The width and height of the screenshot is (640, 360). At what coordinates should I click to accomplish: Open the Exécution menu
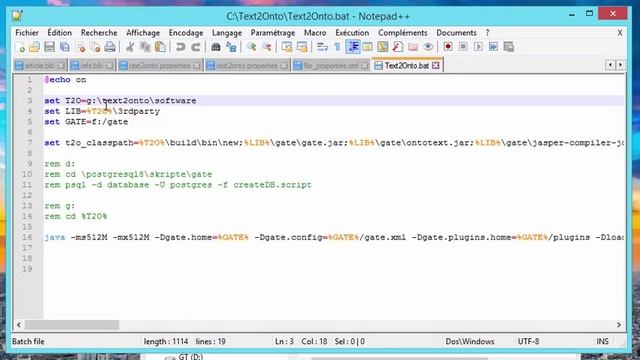(352, 33)
